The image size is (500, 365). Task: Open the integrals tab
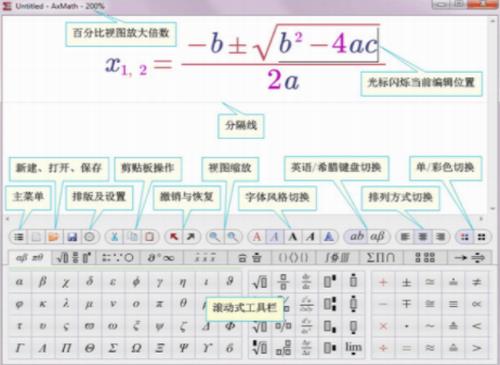pyautogui.click(x=337, y=258)
